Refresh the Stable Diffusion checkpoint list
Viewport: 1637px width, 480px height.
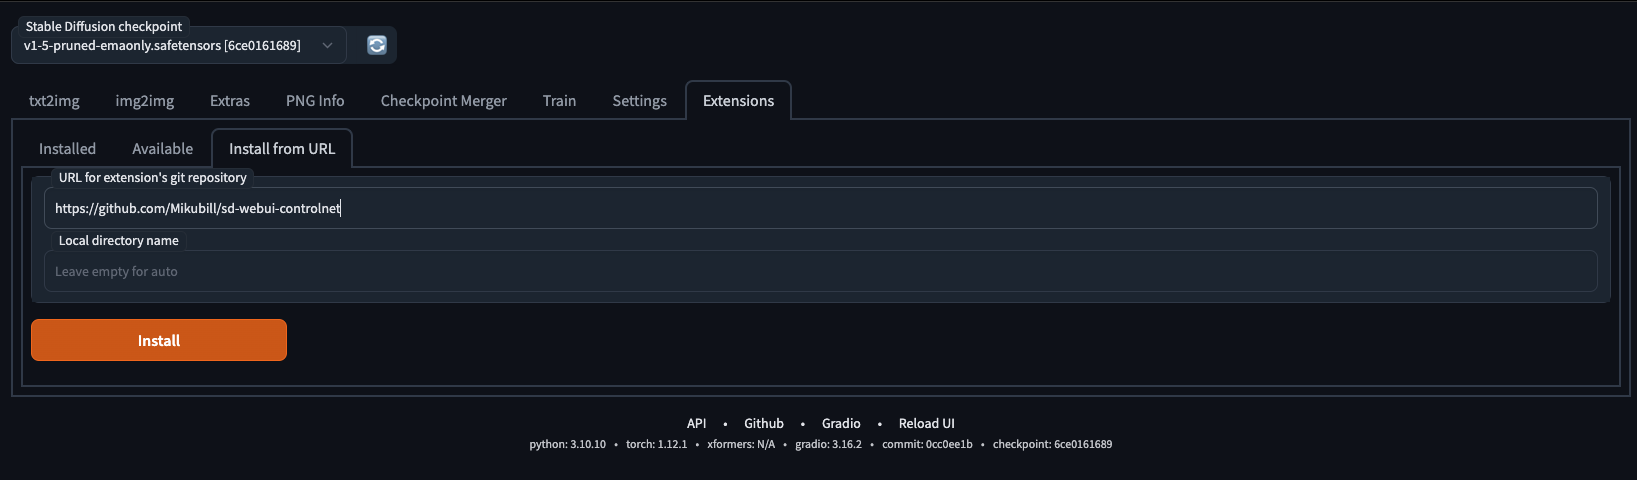tap(377, 45)
